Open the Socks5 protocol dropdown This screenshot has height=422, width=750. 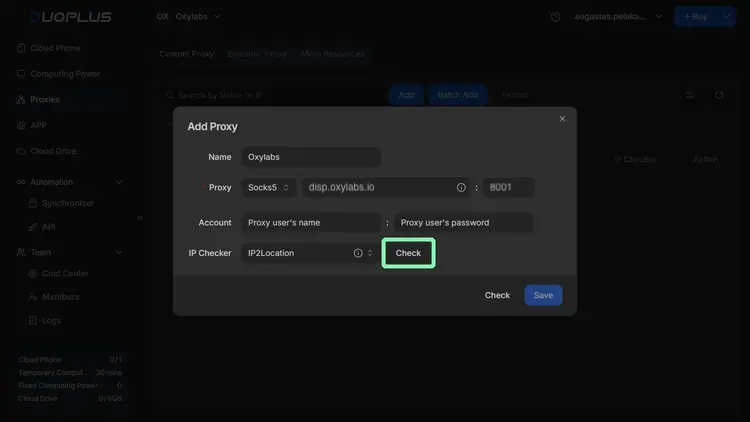pyautogui.click(x=268, y=187)
